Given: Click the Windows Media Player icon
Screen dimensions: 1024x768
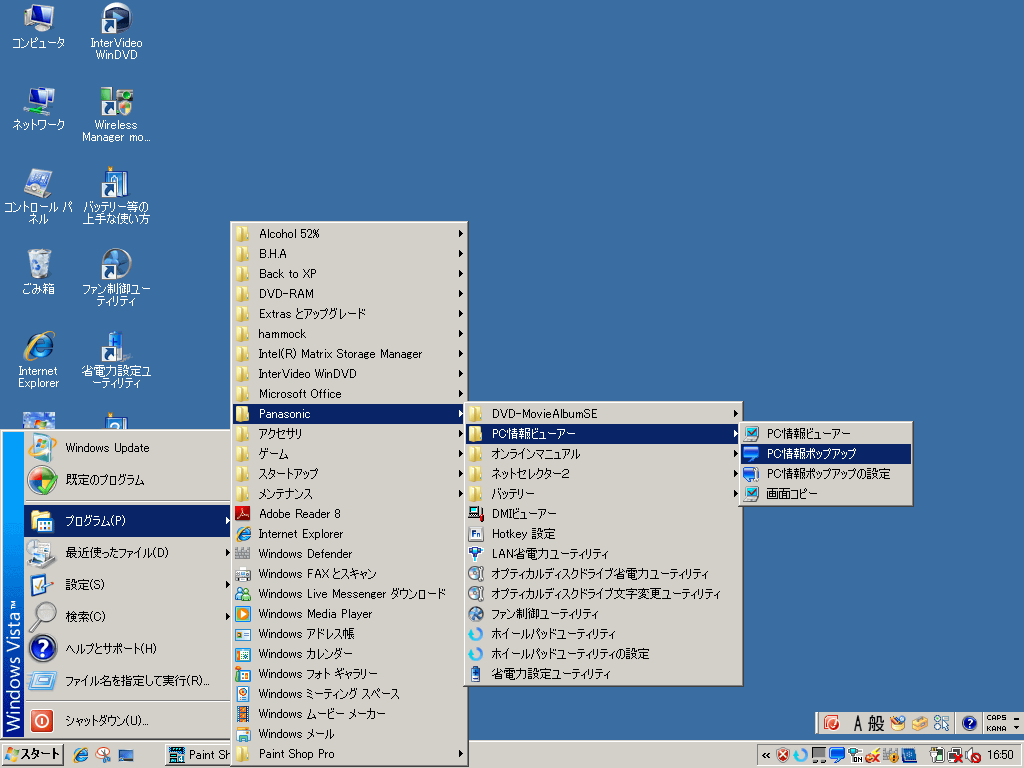Looking at the screenshot, I should coord(243,614).
